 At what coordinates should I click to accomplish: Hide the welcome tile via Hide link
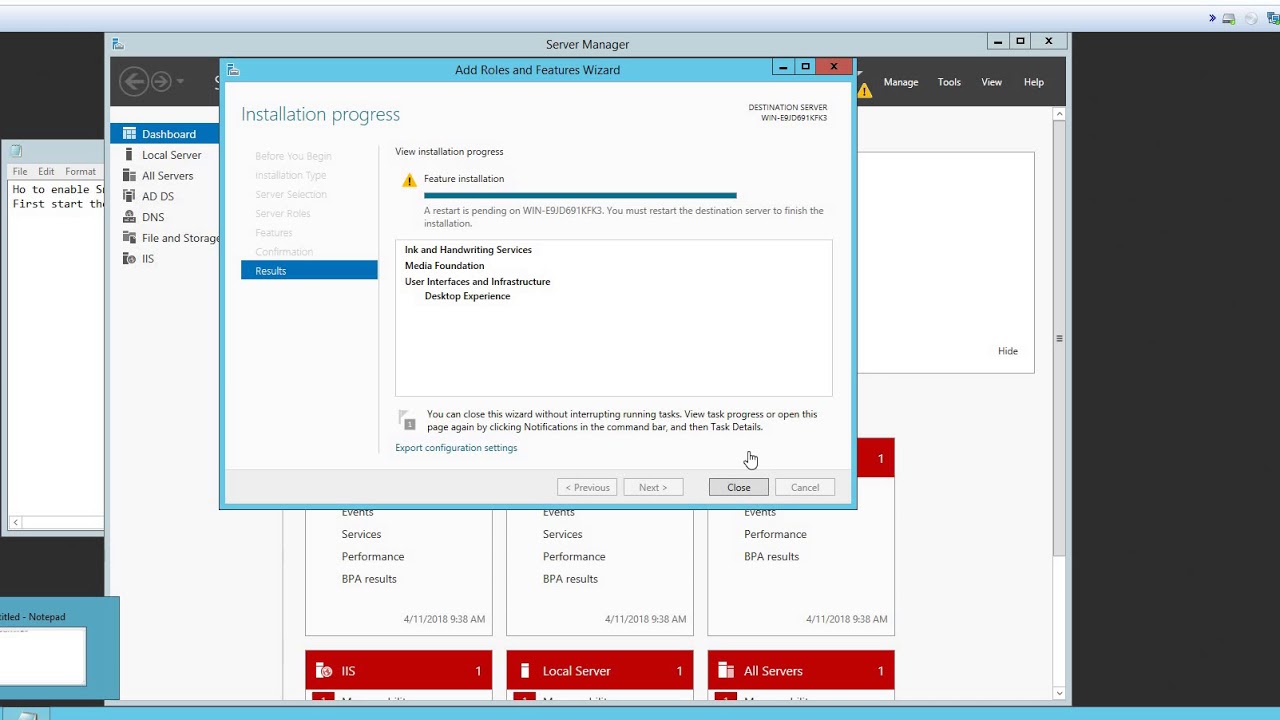tap(1008, 351)
